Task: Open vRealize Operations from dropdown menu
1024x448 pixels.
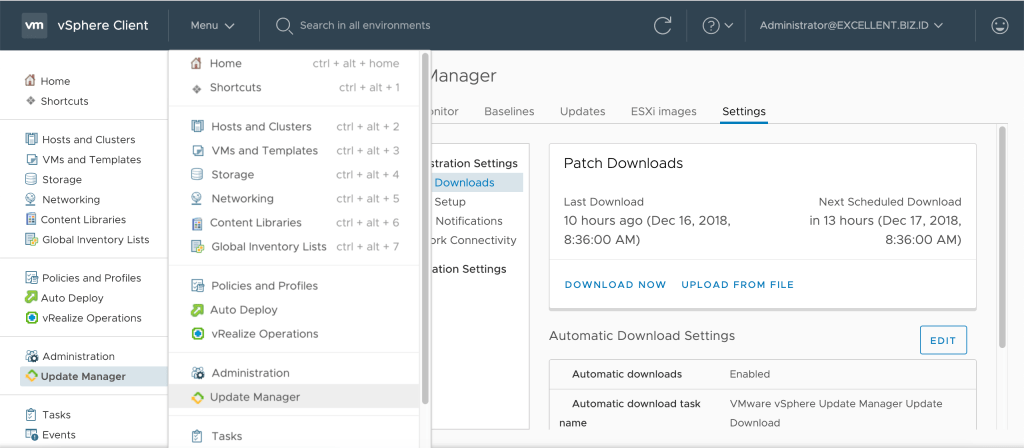Action: tap(264, 334)
